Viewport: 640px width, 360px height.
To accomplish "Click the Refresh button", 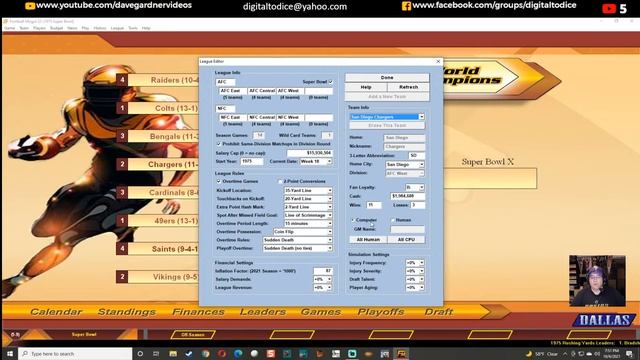I will 408,87.
